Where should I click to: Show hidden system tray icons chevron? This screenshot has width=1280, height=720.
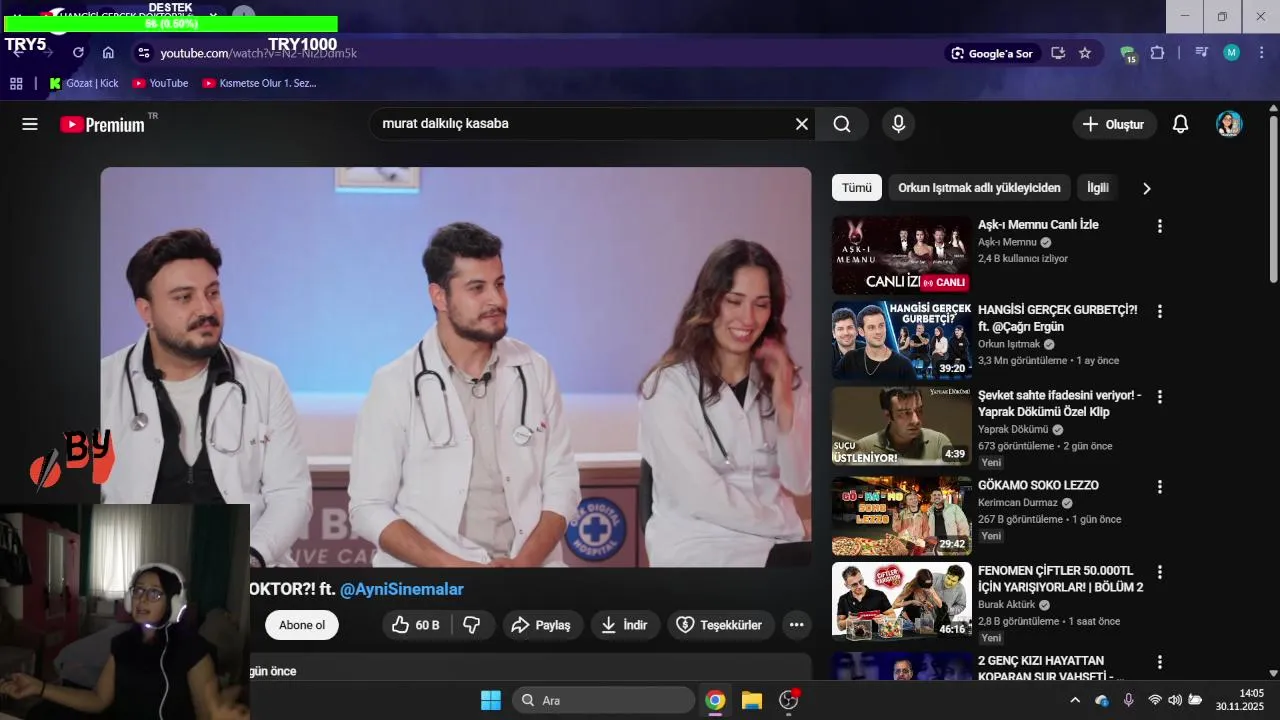(1075, 700)
